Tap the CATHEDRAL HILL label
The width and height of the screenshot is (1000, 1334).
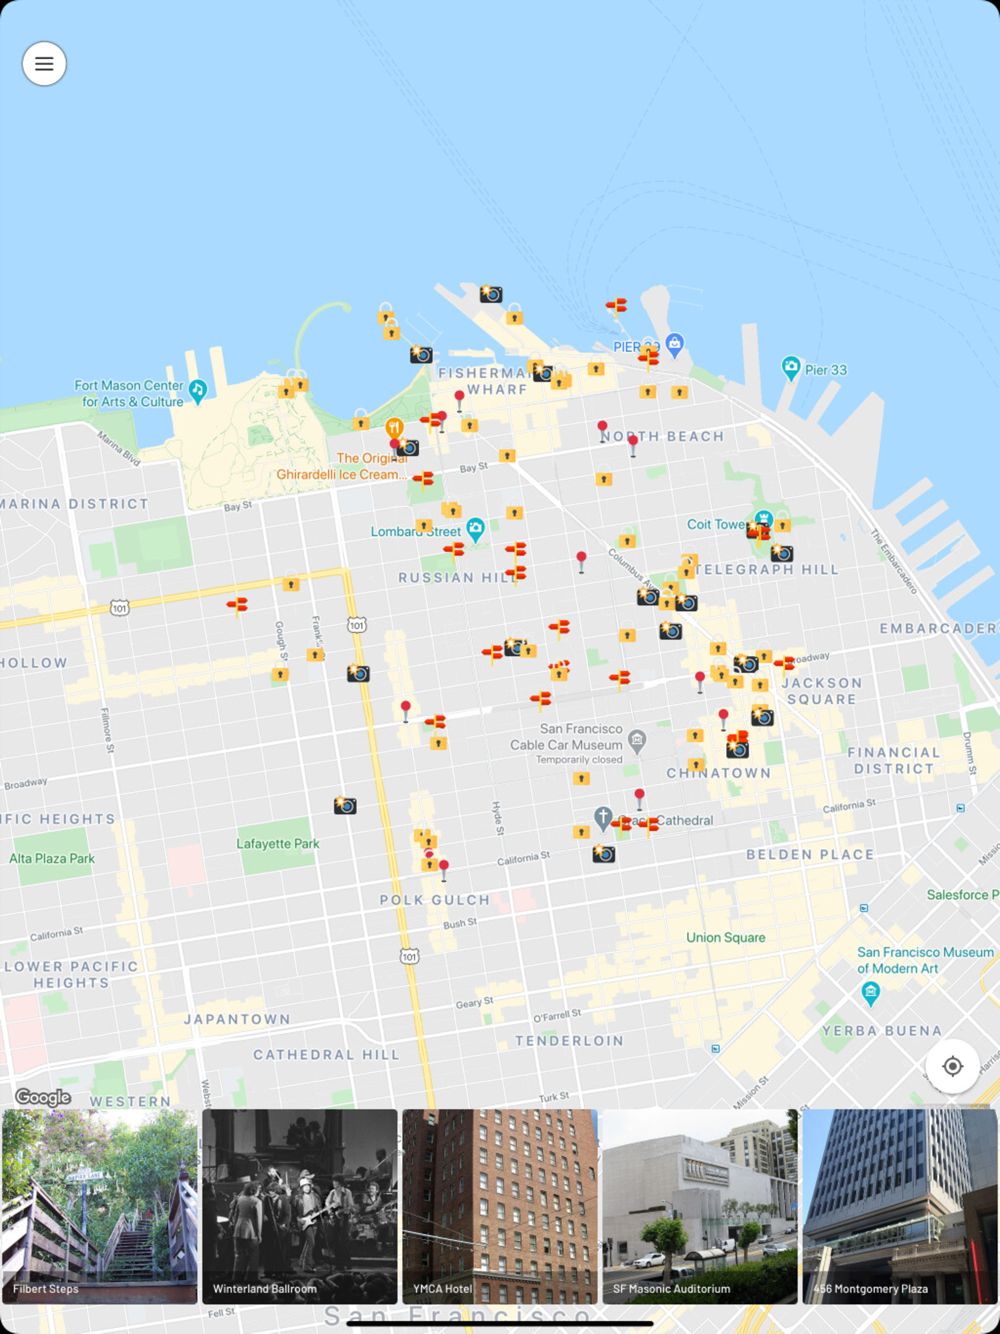(x=326, y=1055)
